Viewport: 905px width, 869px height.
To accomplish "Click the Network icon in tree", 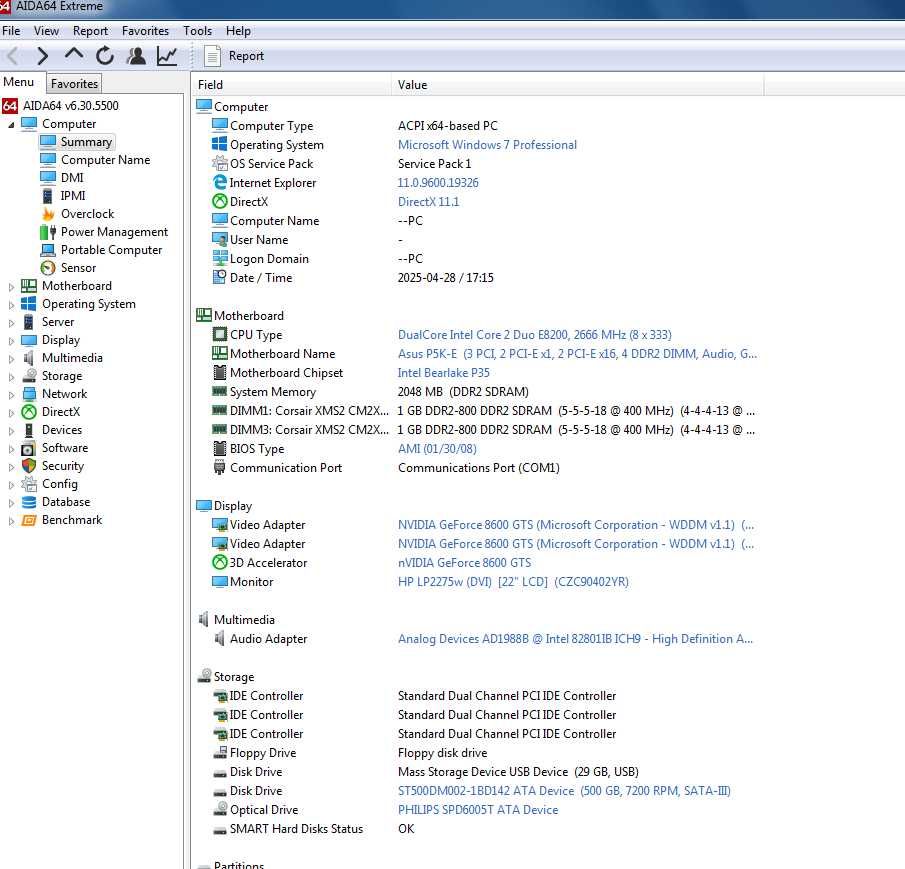I will coord(29,394).
